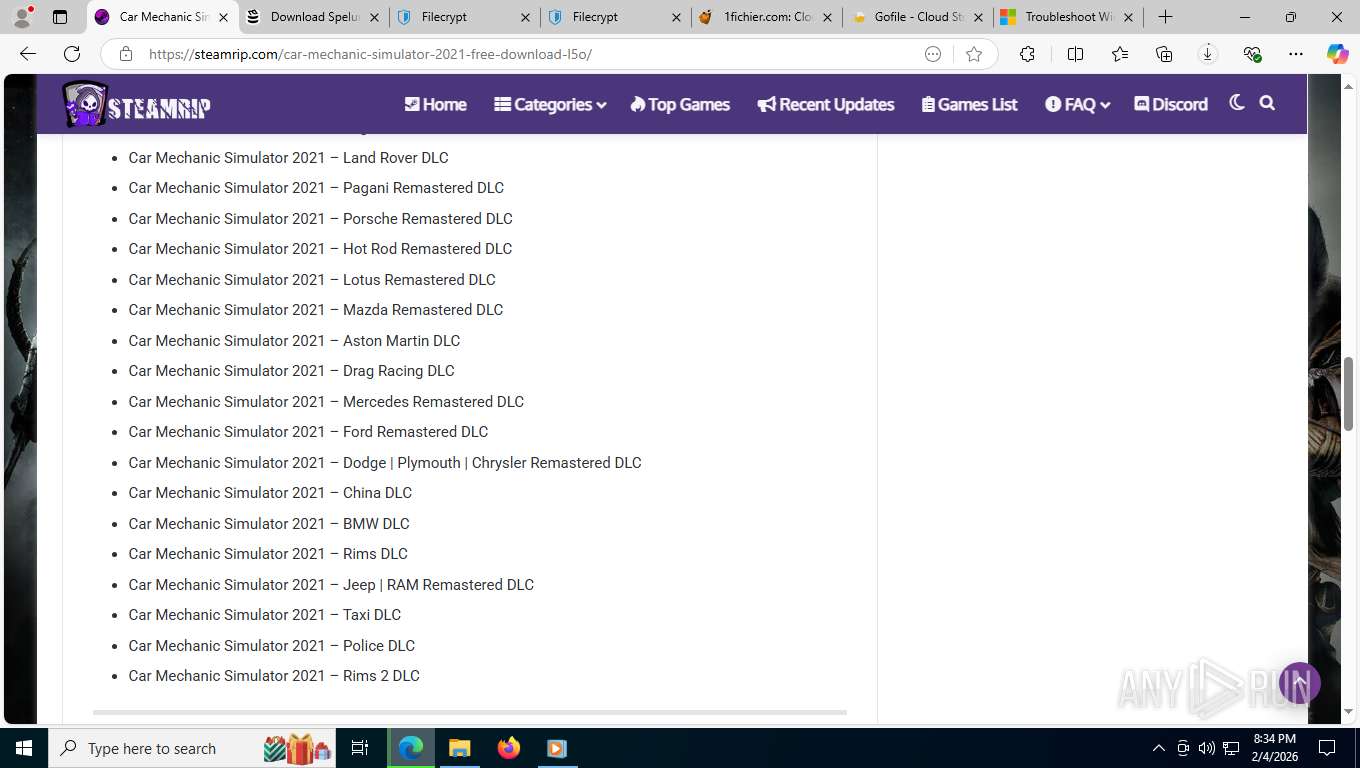
Task: Switch to the Troubleshoot Windows tab
Action: 1069,17
